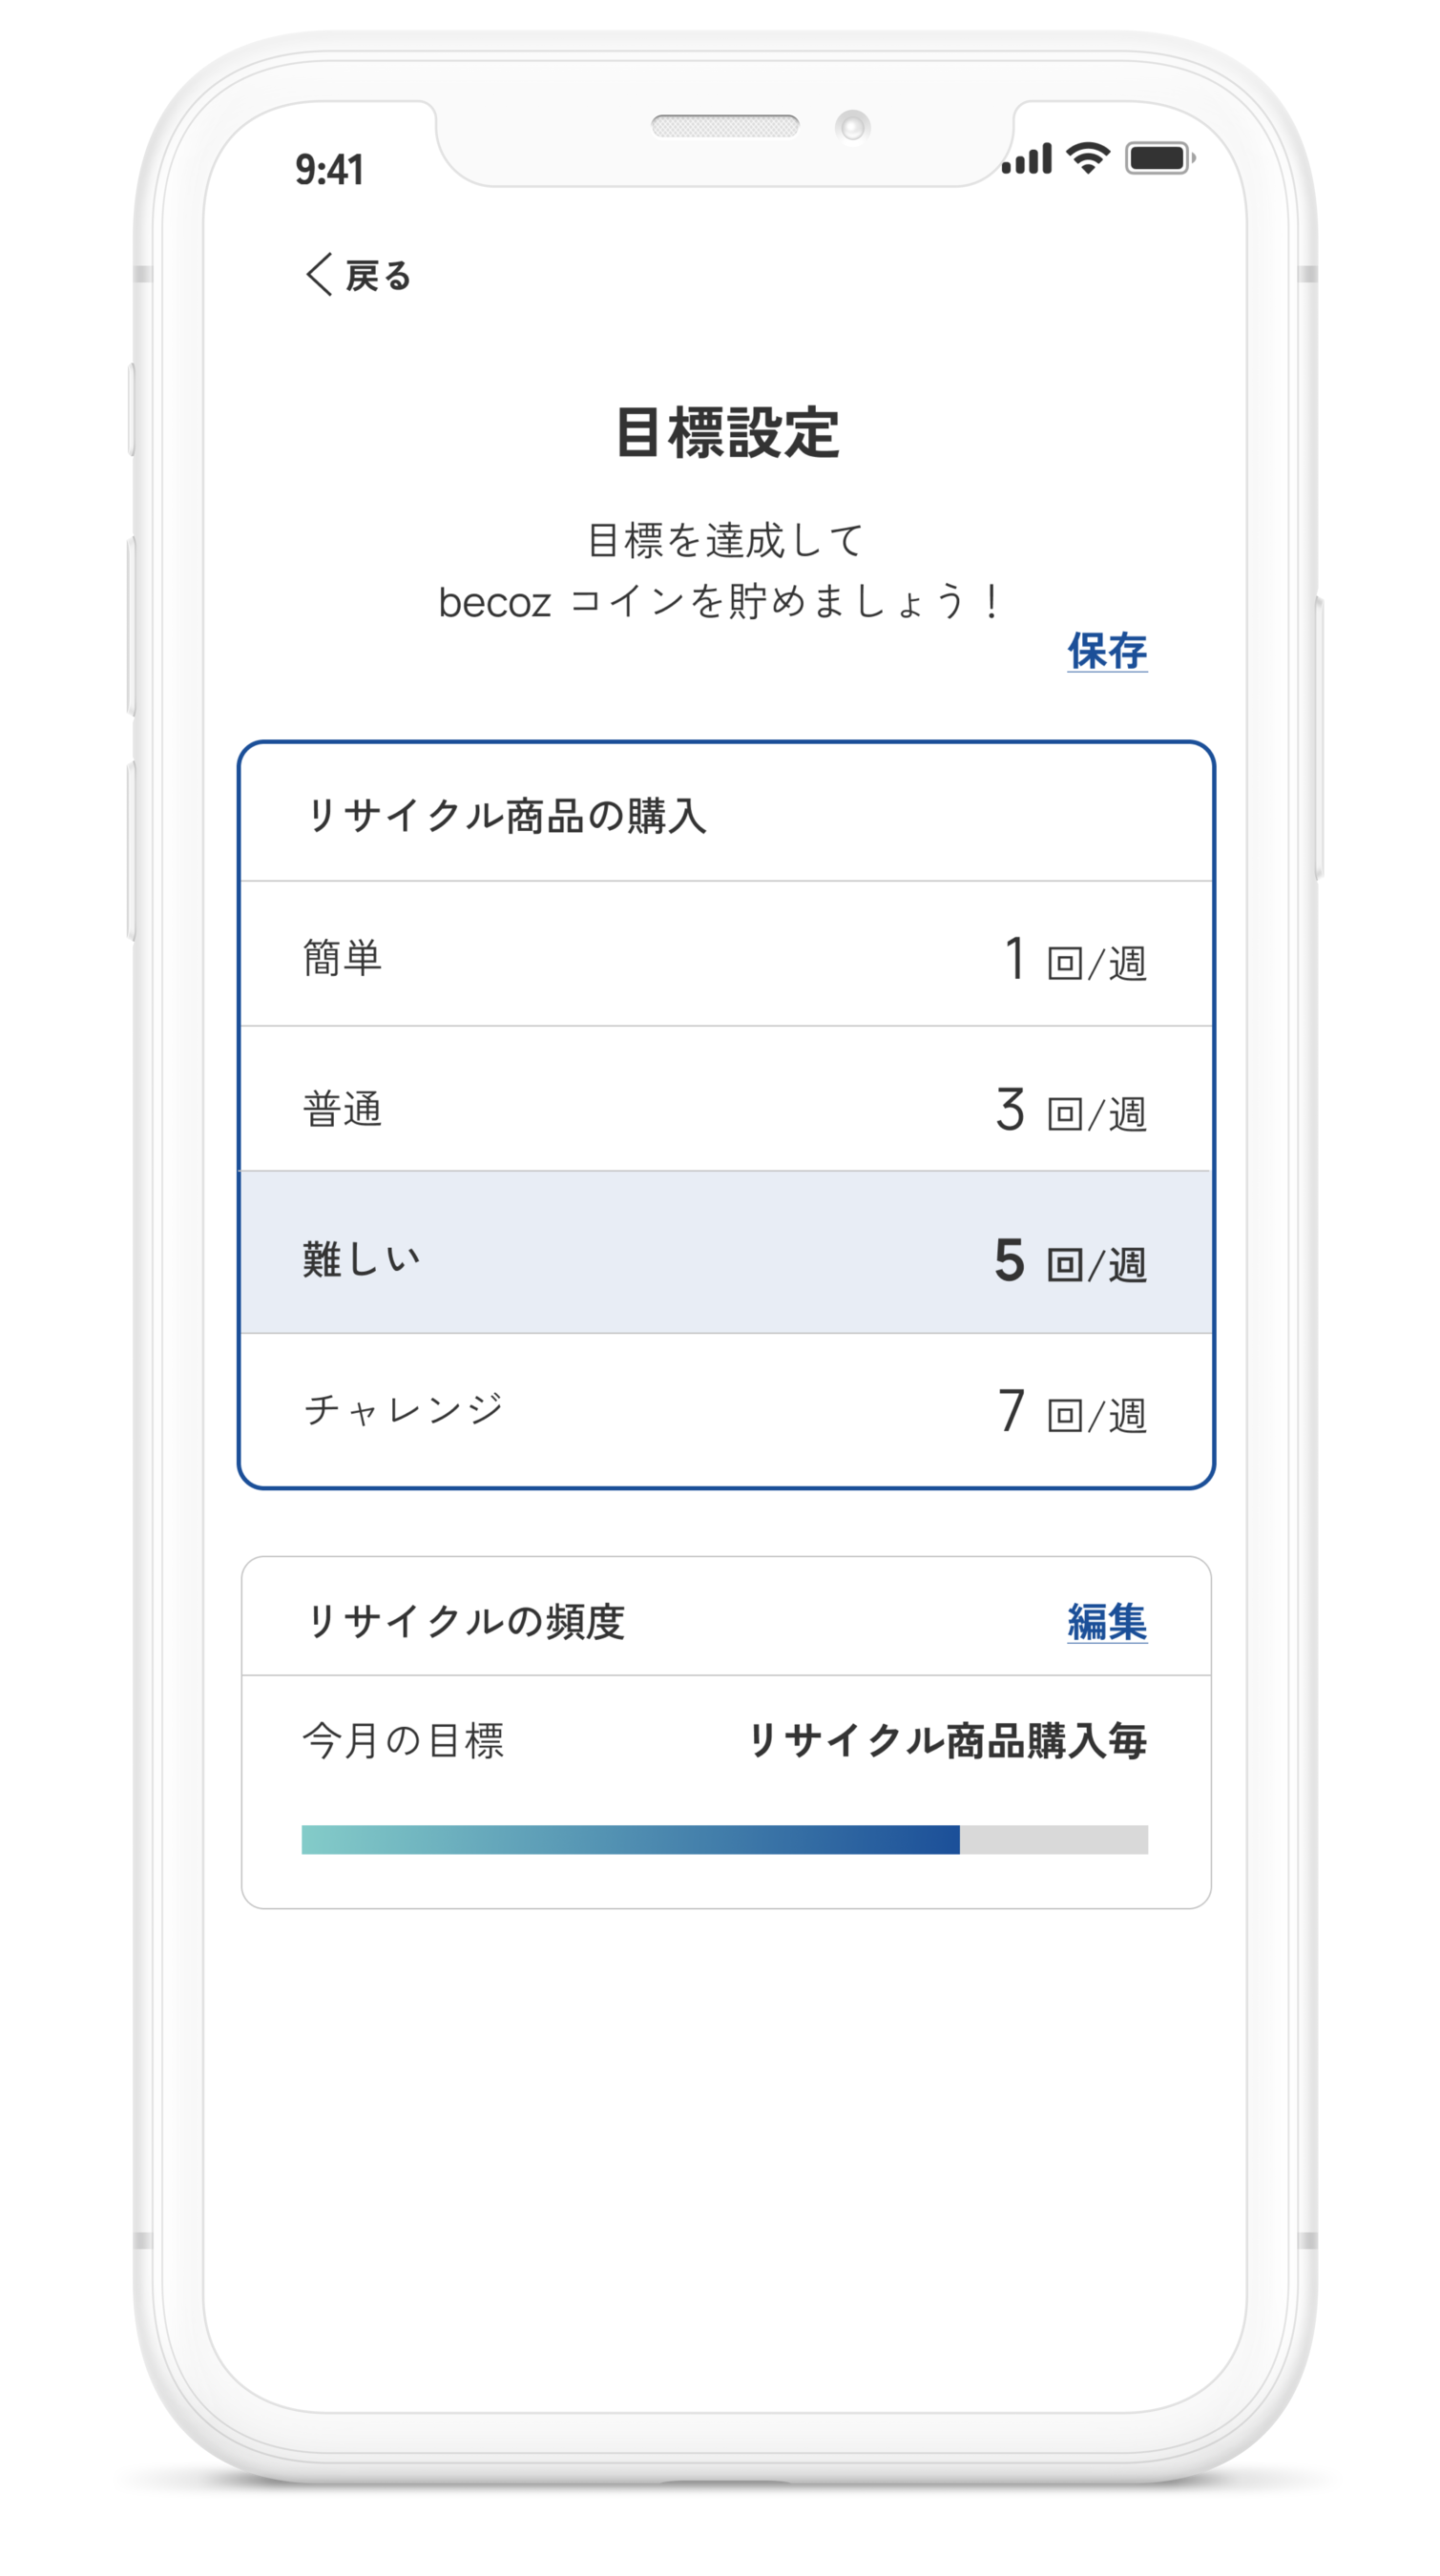Select the 普通 3回/週 option
Screen dimensions: 1440x2576
pos(726,1108)
